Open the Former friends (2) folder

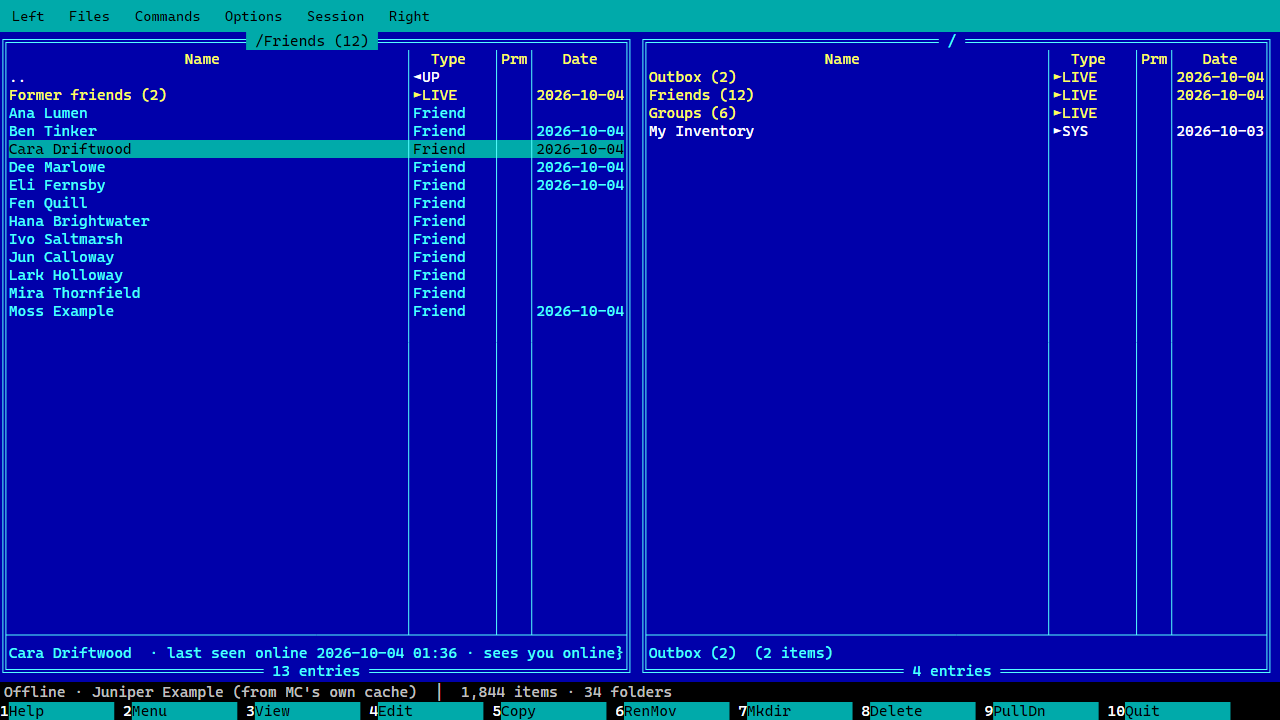(x=316, y=95)
